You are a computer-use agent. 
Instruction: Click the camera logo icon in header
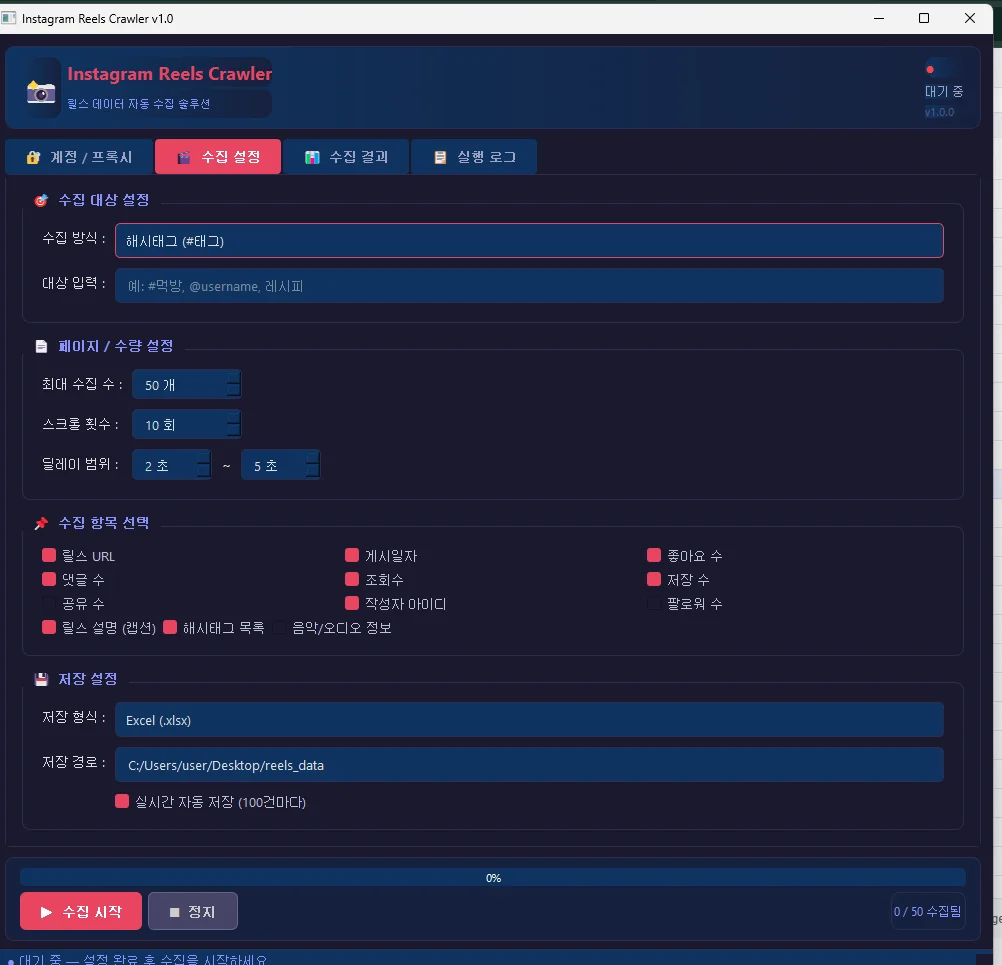[x=41, y=91]
